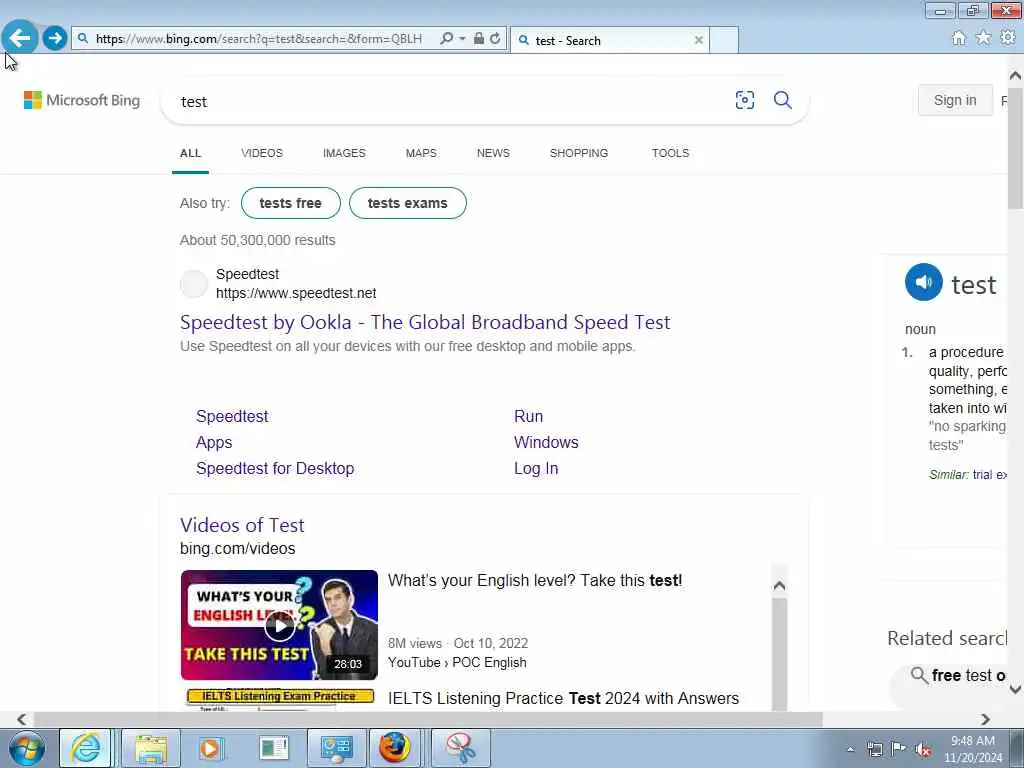Viewport: 1024px width, 768px height.
Task: Switch to the VIDEOS tab
Action: point(262,153)
